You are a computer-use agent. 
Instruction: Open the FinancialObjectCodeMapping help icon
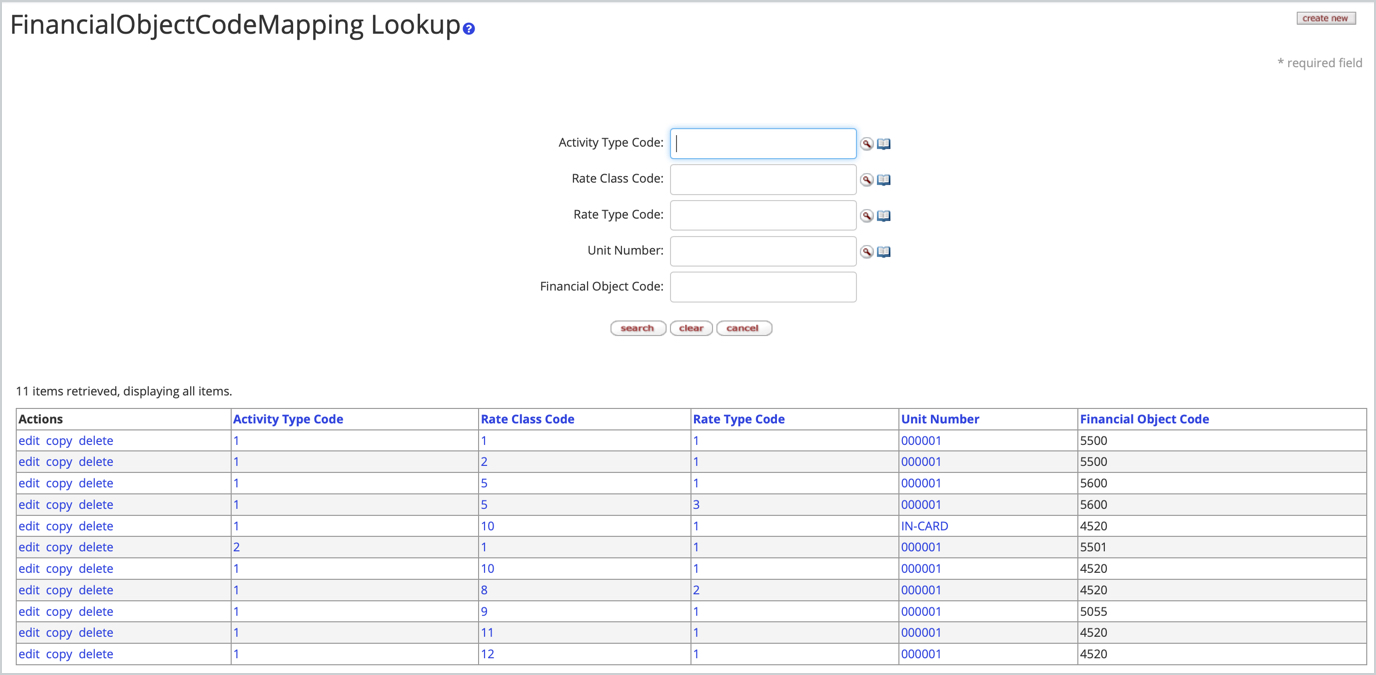[468, 30]
